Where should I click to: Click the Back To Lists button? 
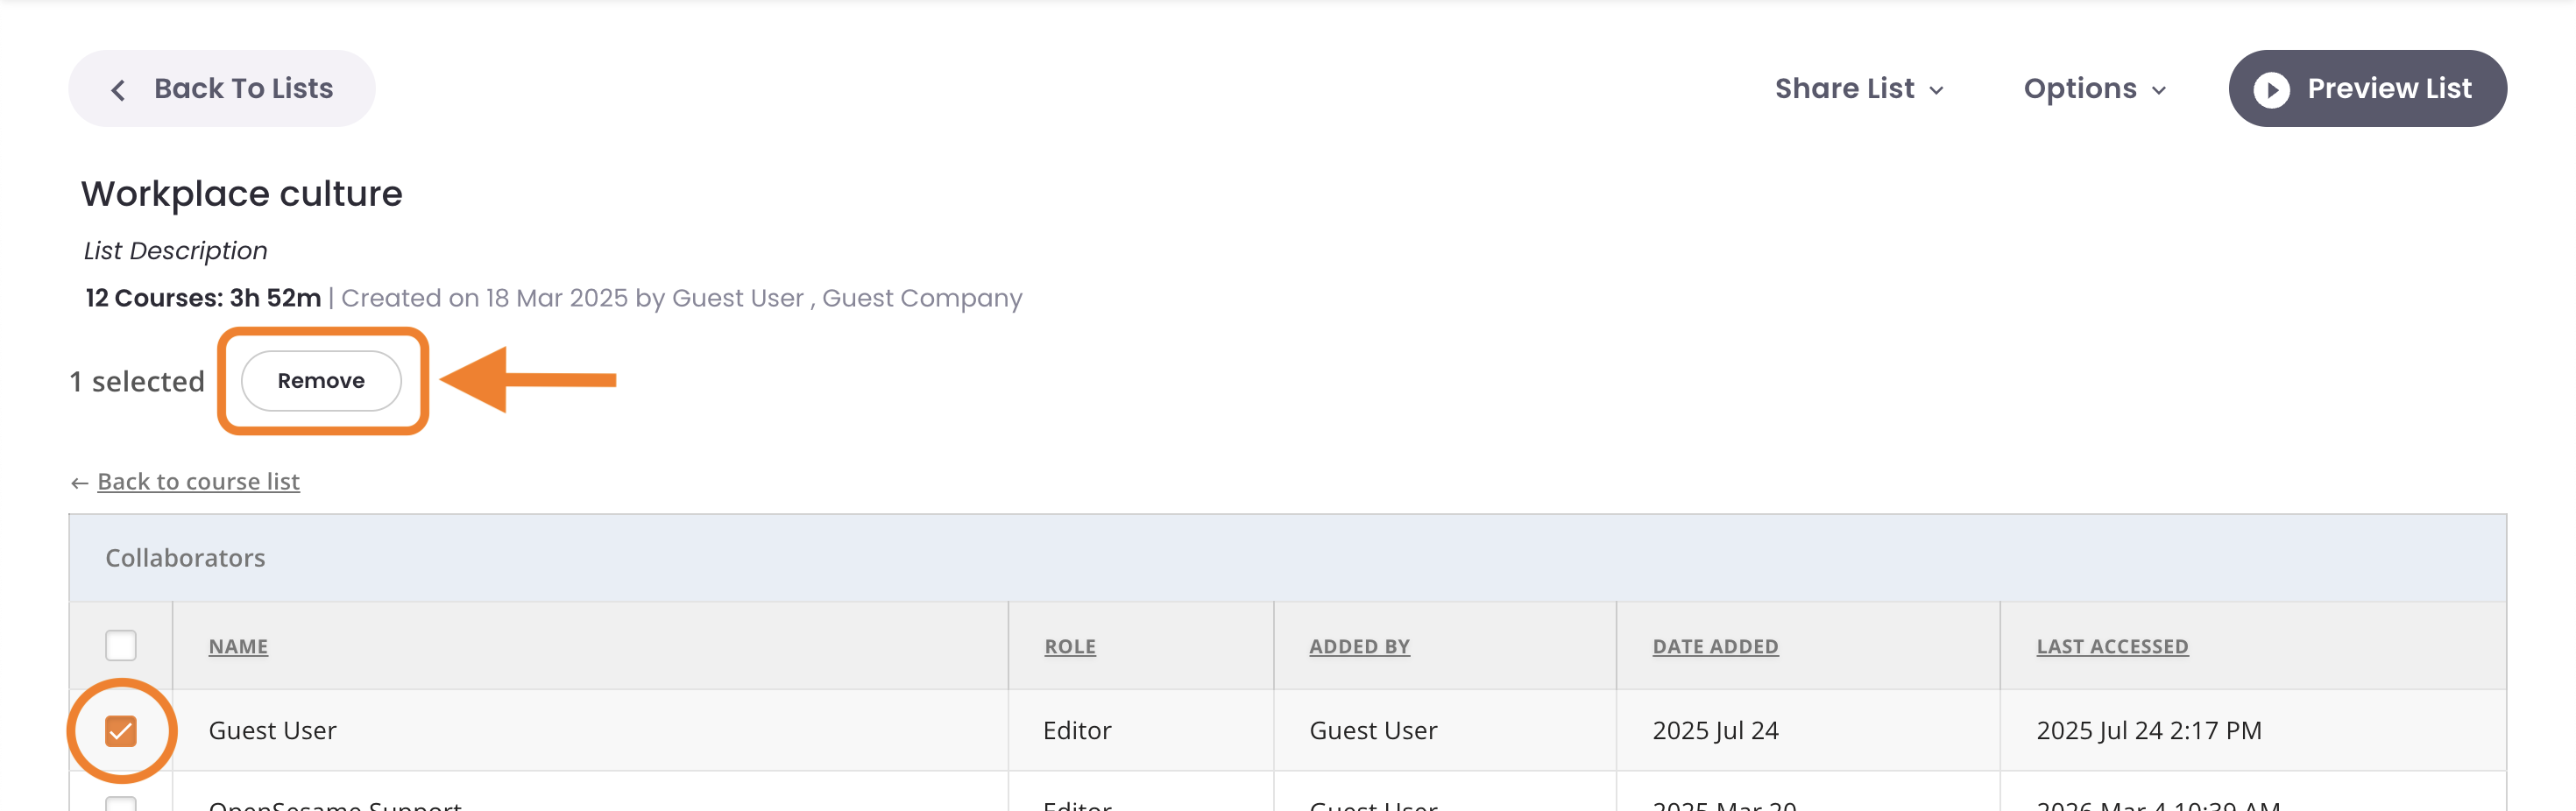coord(221,88)
